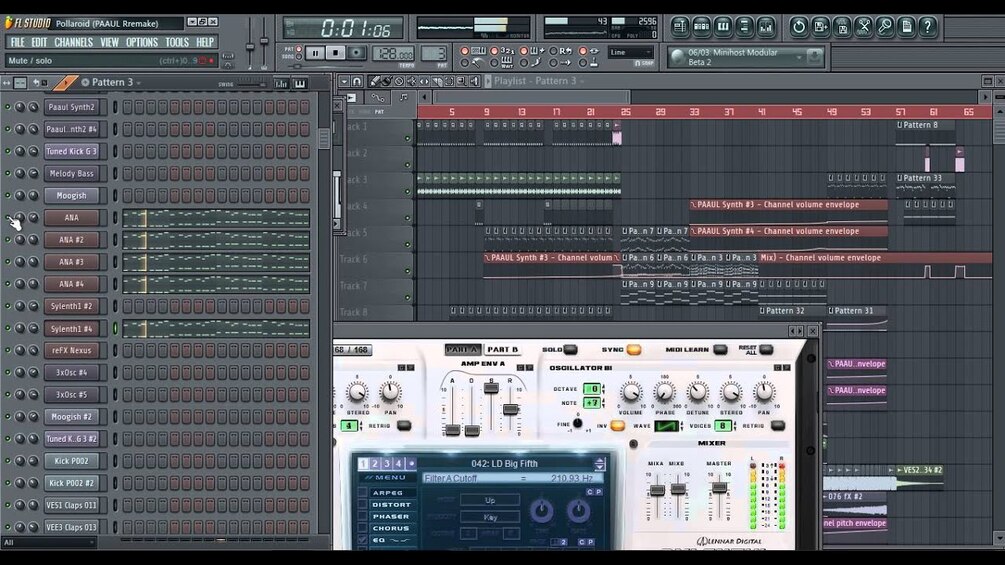This screenshot has width=1005, height=565.
Task: Click the save-new-version disk icon
Action: point(820,26)
